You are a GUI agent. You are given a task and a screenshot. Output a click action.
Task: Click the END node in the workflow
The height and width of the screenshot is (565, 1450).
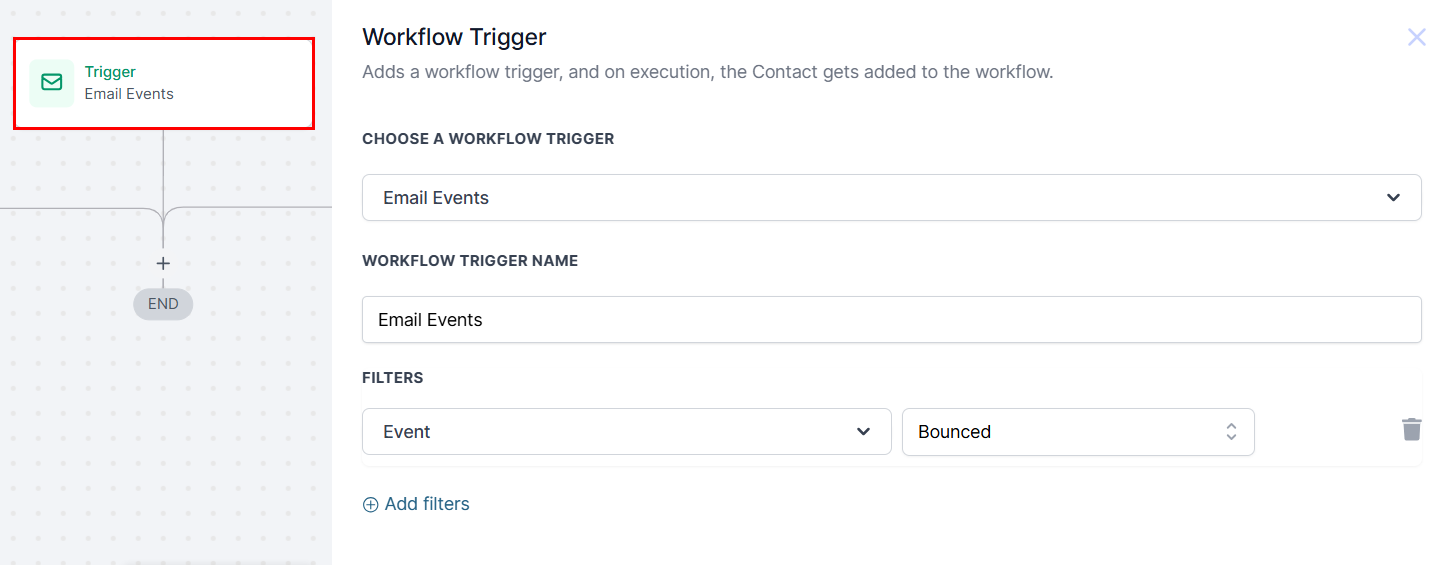(163, 304)
